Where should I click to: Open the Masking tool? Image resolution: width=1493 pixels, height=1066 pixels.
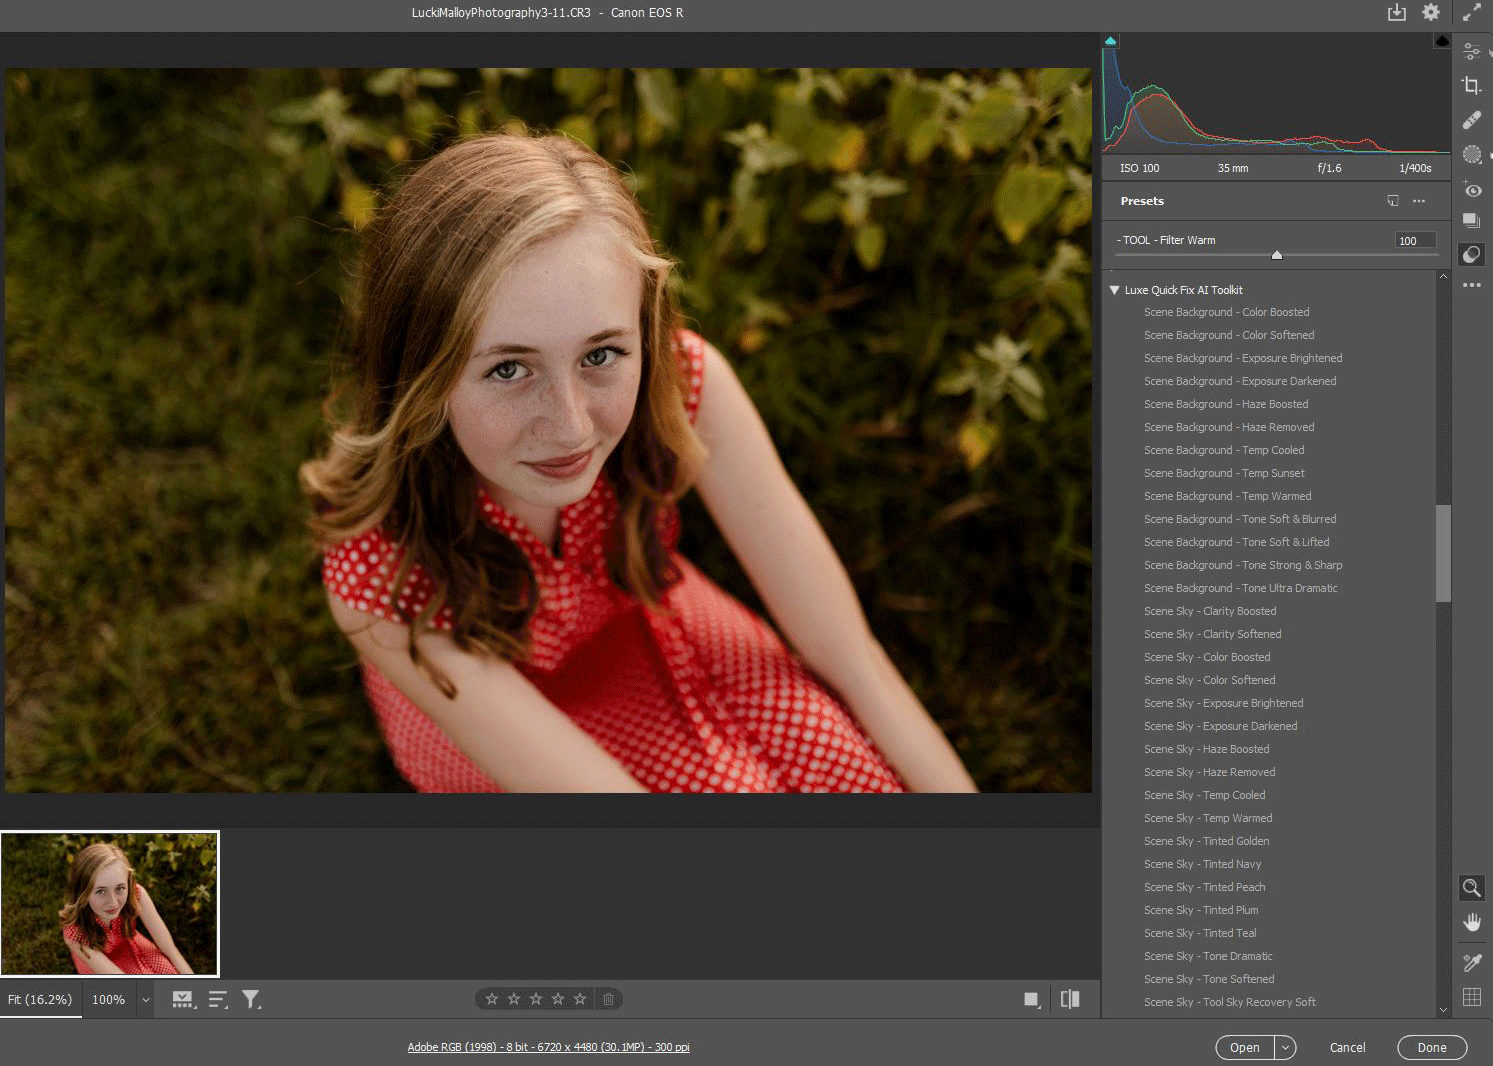(1471, 154)
